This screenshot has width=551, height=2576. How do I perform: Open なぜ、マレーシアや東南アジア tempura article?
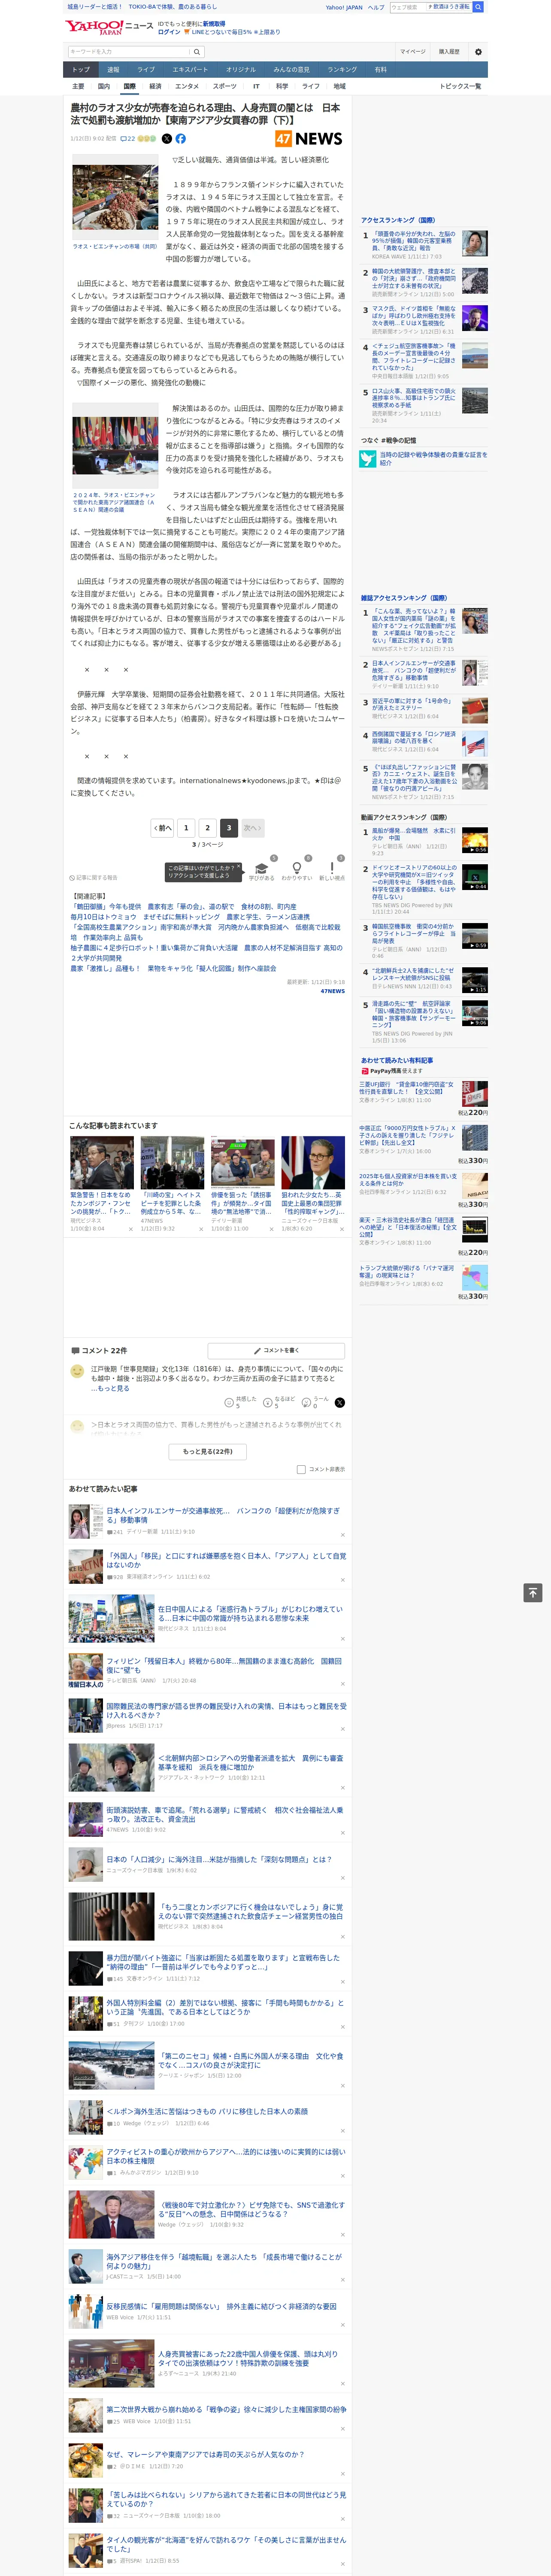click(x=205, y=2454)
